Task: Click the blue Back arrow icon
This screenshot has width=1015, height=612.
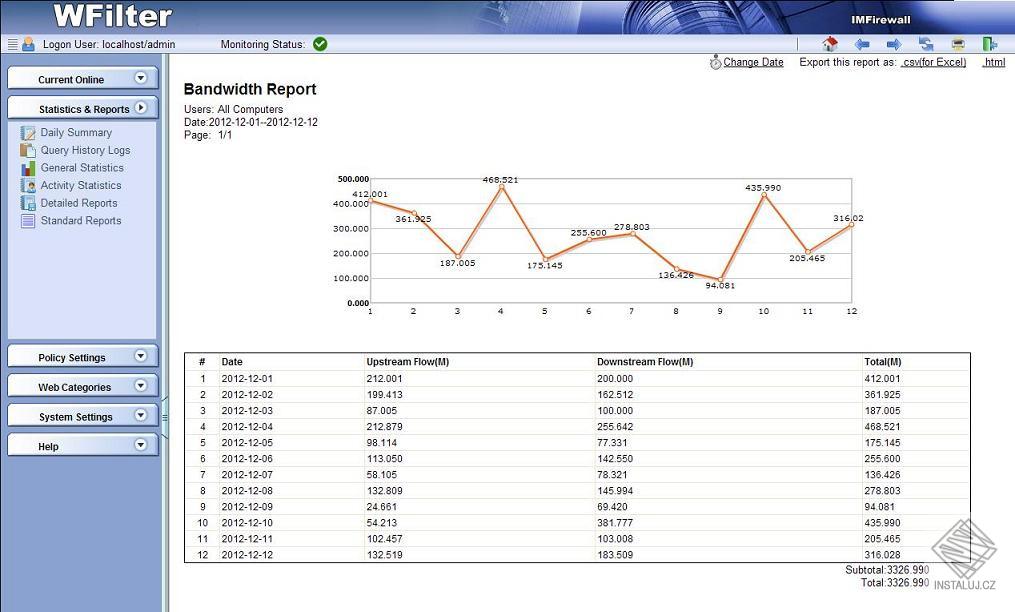Action: point(862,44)
